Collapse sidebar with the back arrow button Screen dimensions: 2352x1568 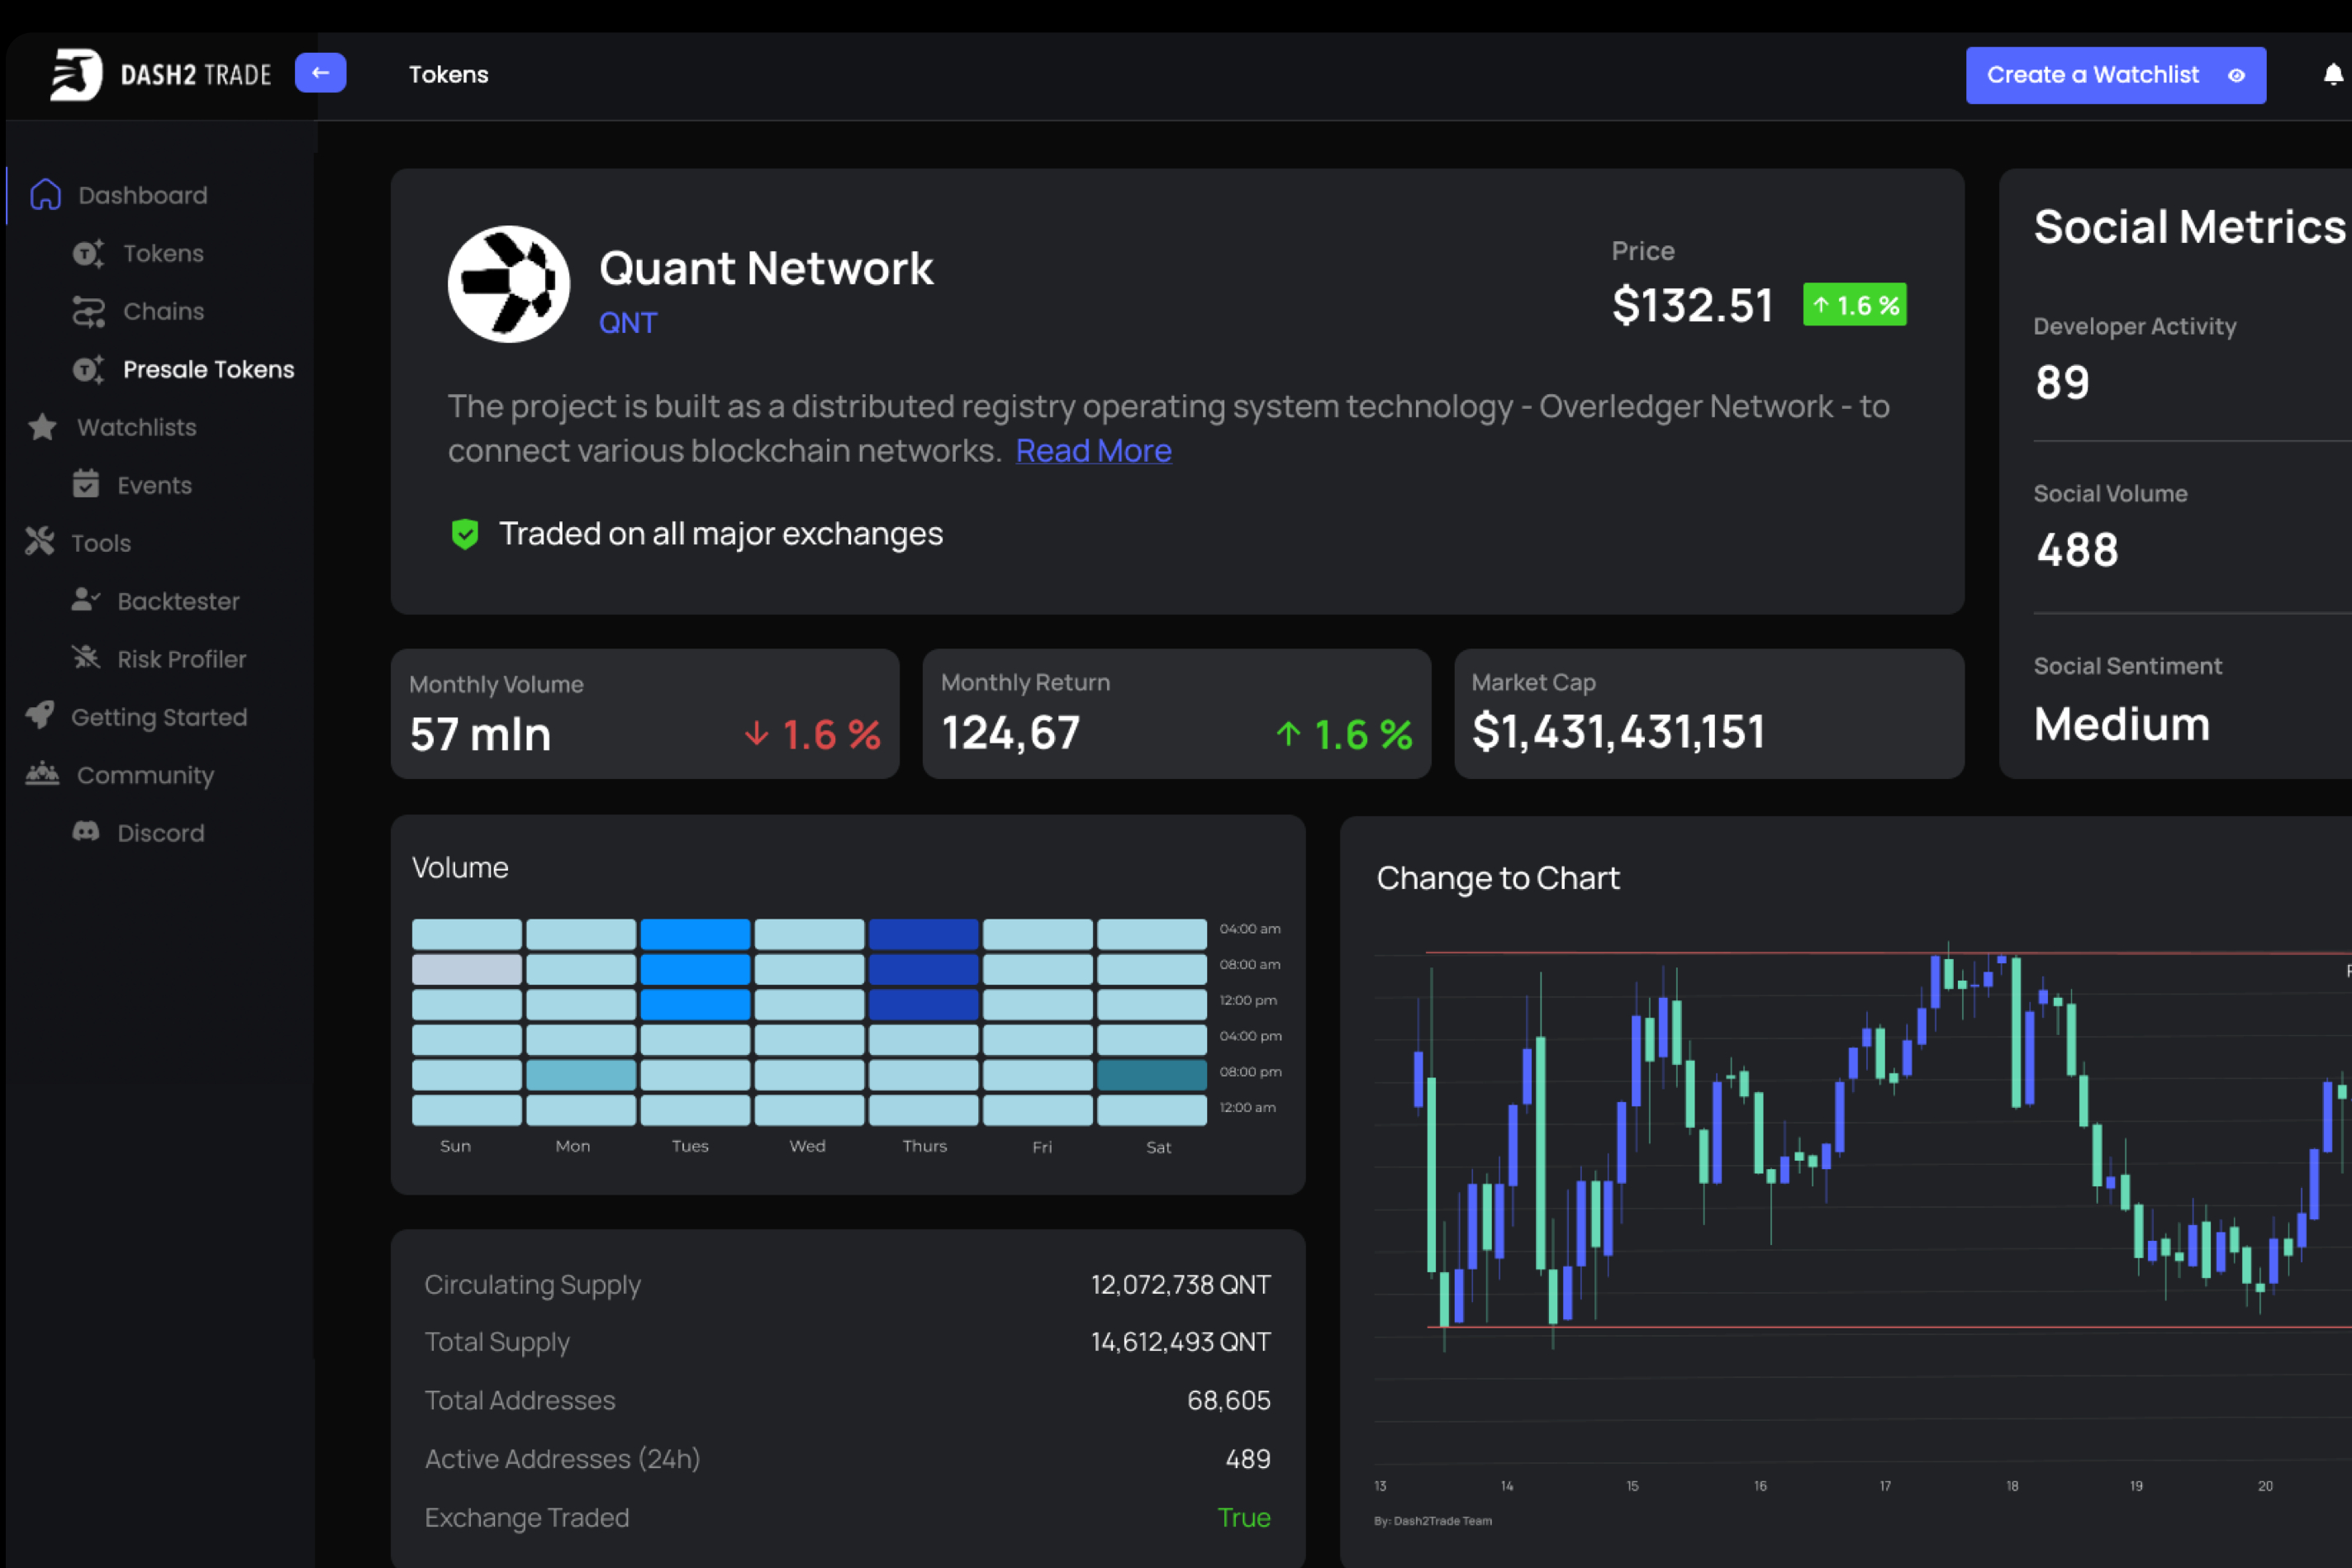tap(320, 73)
